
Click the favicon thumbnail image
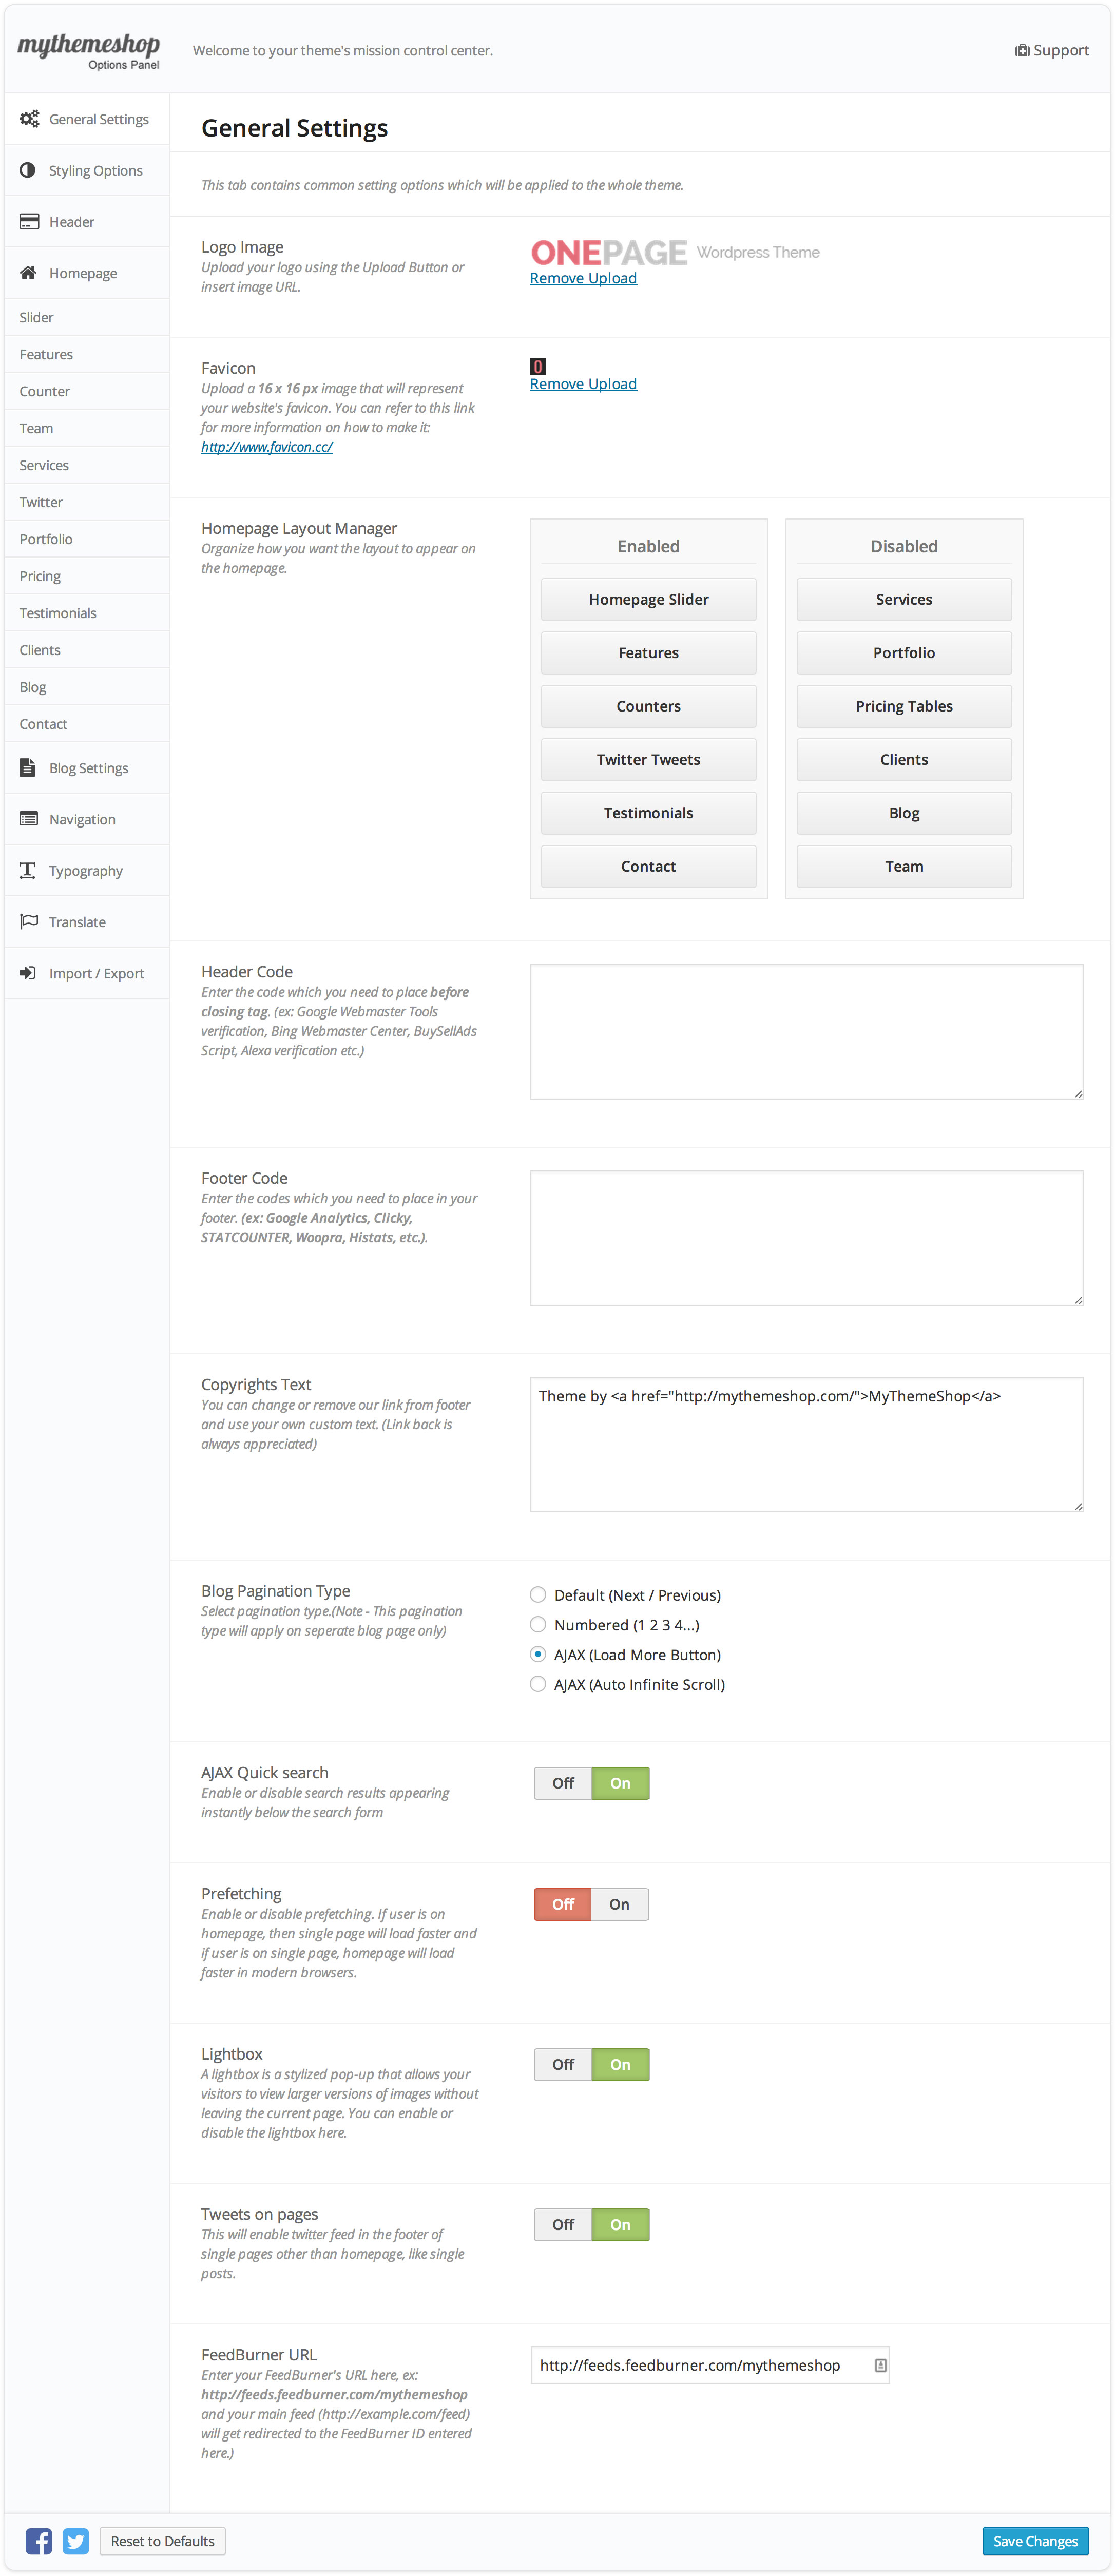538,366
